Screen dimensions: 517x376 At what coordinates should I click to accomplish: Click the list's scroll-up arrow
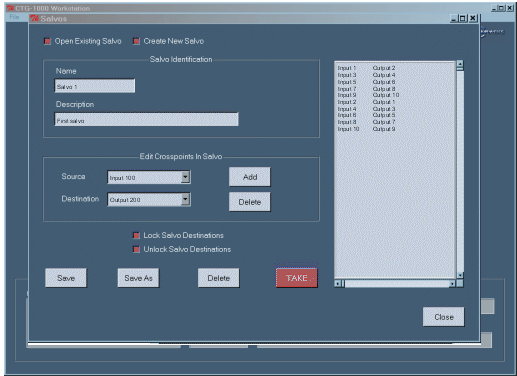[460, 65]
